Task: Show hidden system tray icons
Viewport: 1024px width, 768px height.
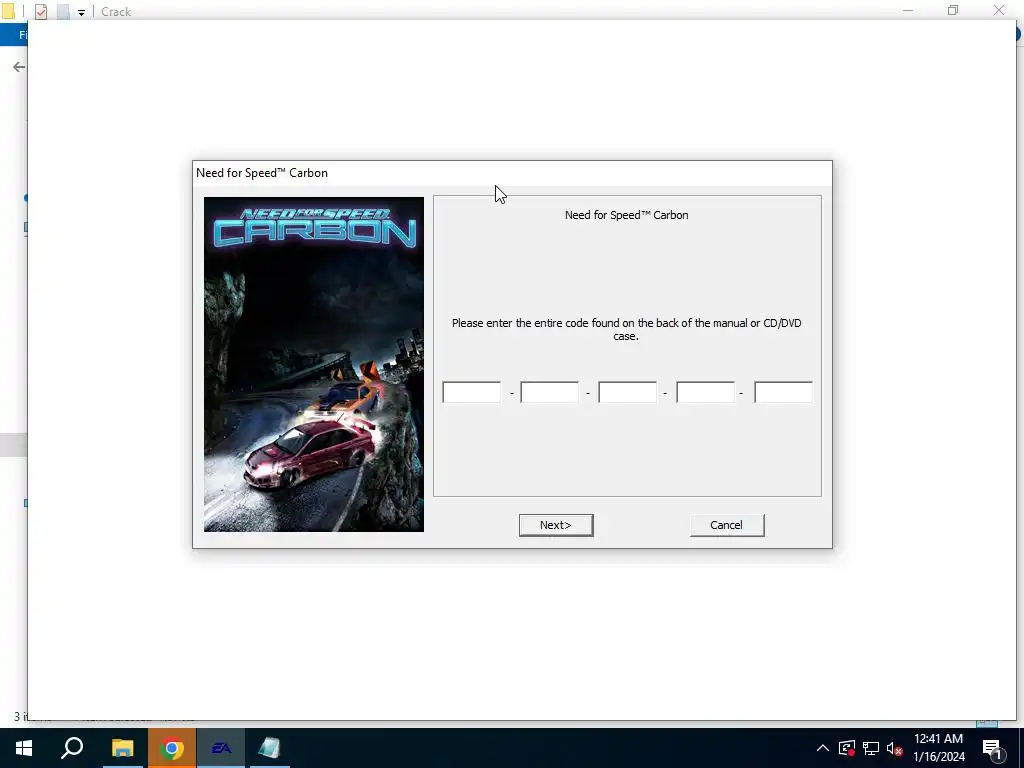Action: pyautogui.click(x=823, y=748)
